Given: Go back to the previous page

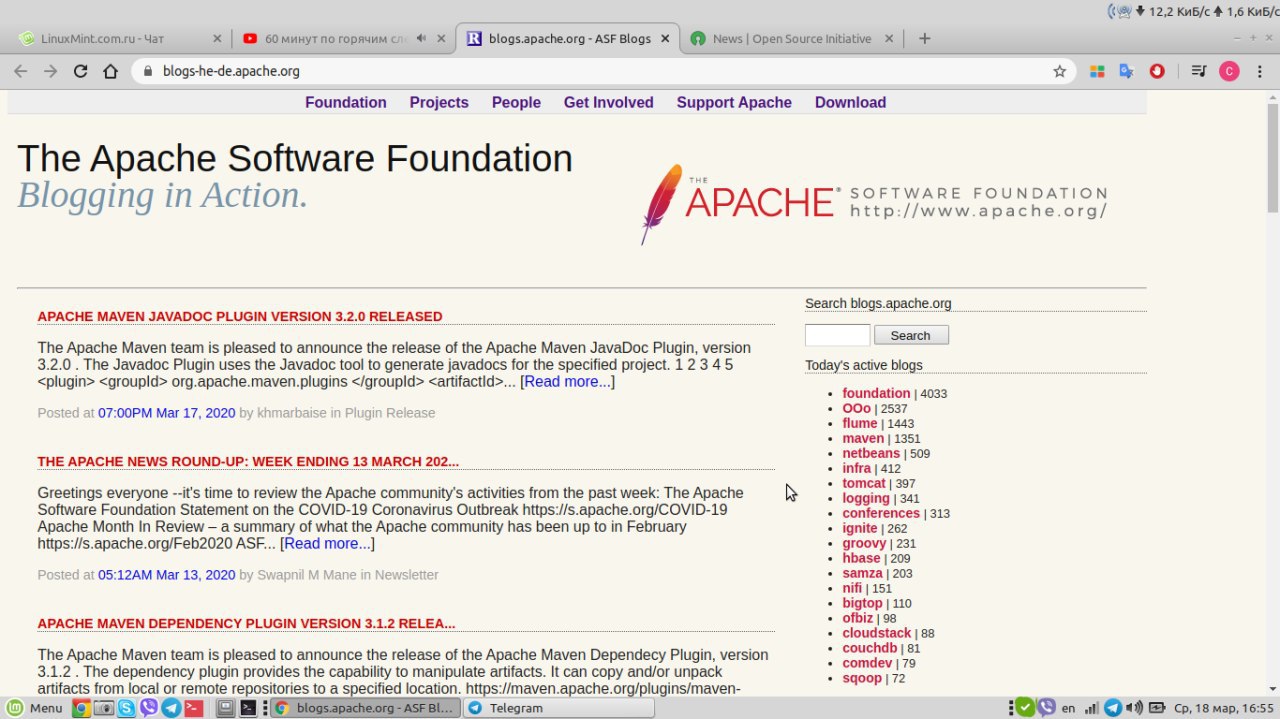Looking at the screenshot, I should [20, 71].
